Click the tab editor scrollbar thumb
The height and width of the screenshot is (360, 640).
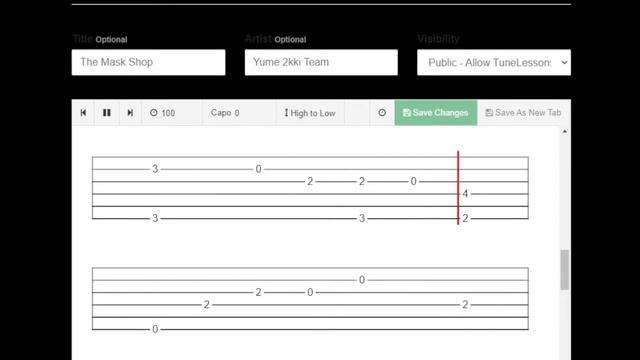[x=564, y=269]
